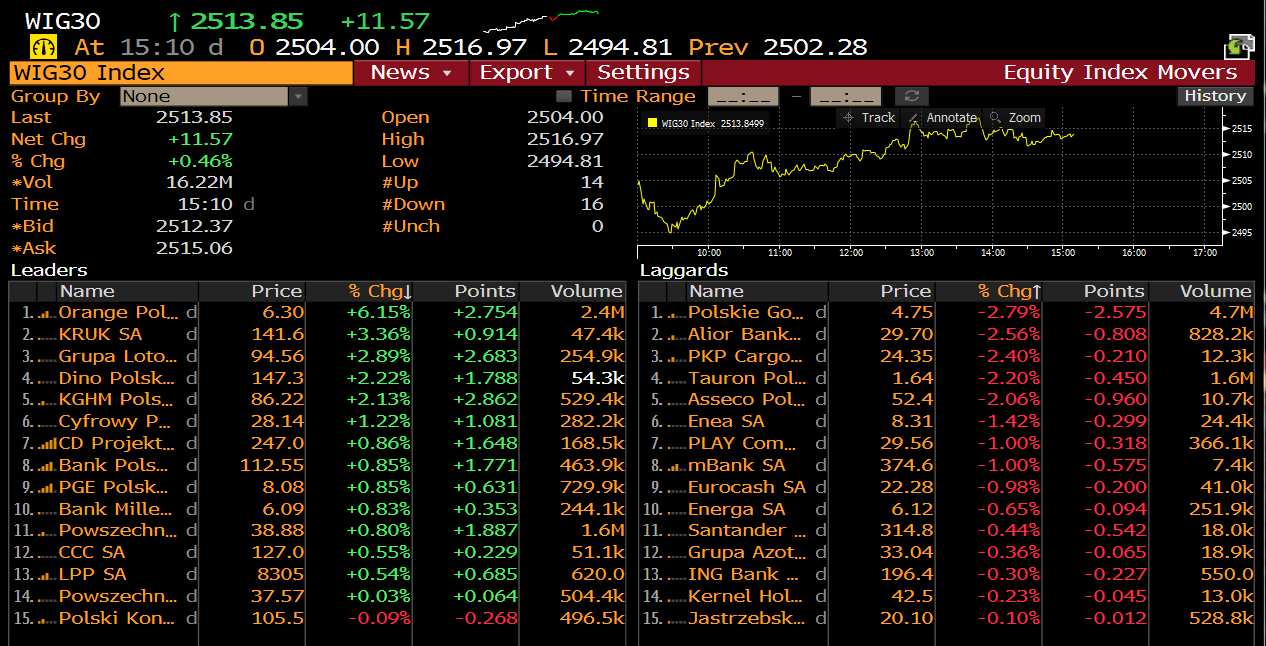Sort Leaders table by % Chg descending arrow

[380, 291]
